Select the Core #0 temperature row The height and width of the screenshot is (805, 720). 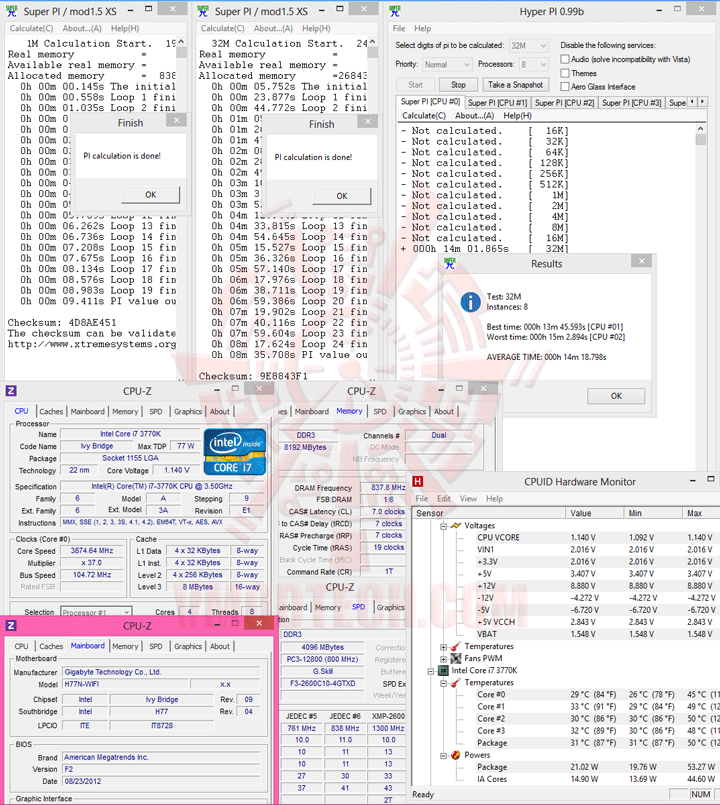point(565,695)
